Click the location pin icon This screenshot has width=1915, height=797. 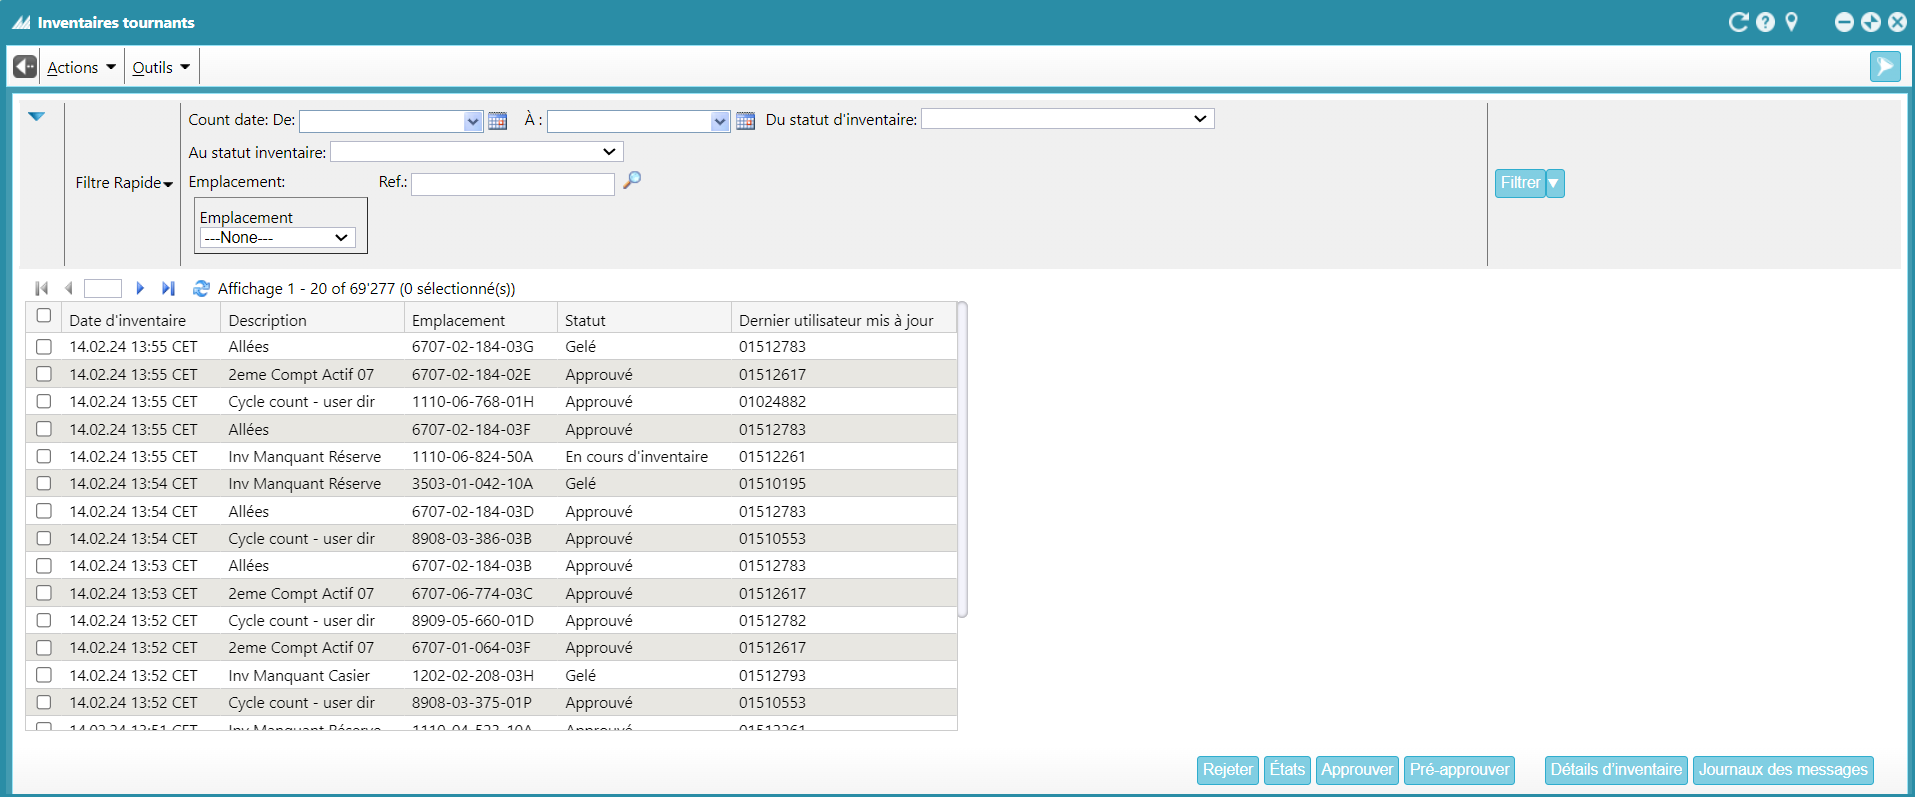pyautogui.click(x=1791, y=22)
